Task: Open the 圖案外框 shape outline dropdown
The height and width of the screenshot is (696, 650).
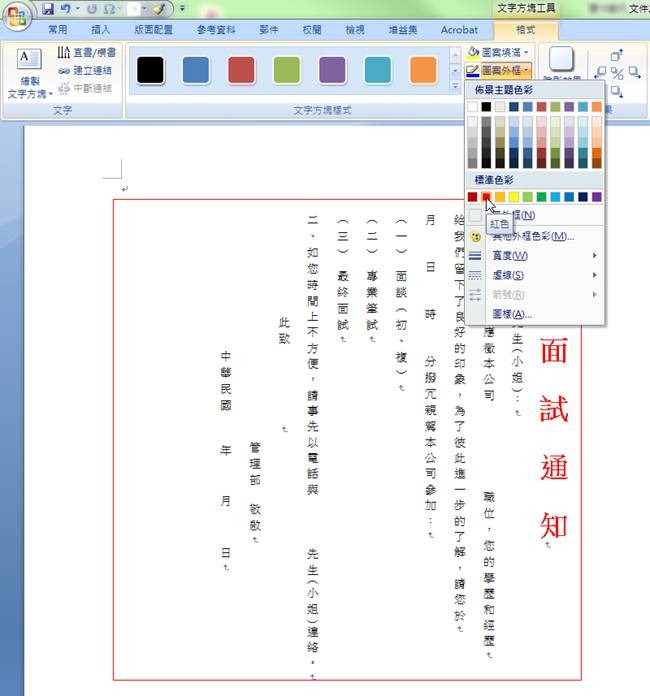Action: [x=526, y=70]
